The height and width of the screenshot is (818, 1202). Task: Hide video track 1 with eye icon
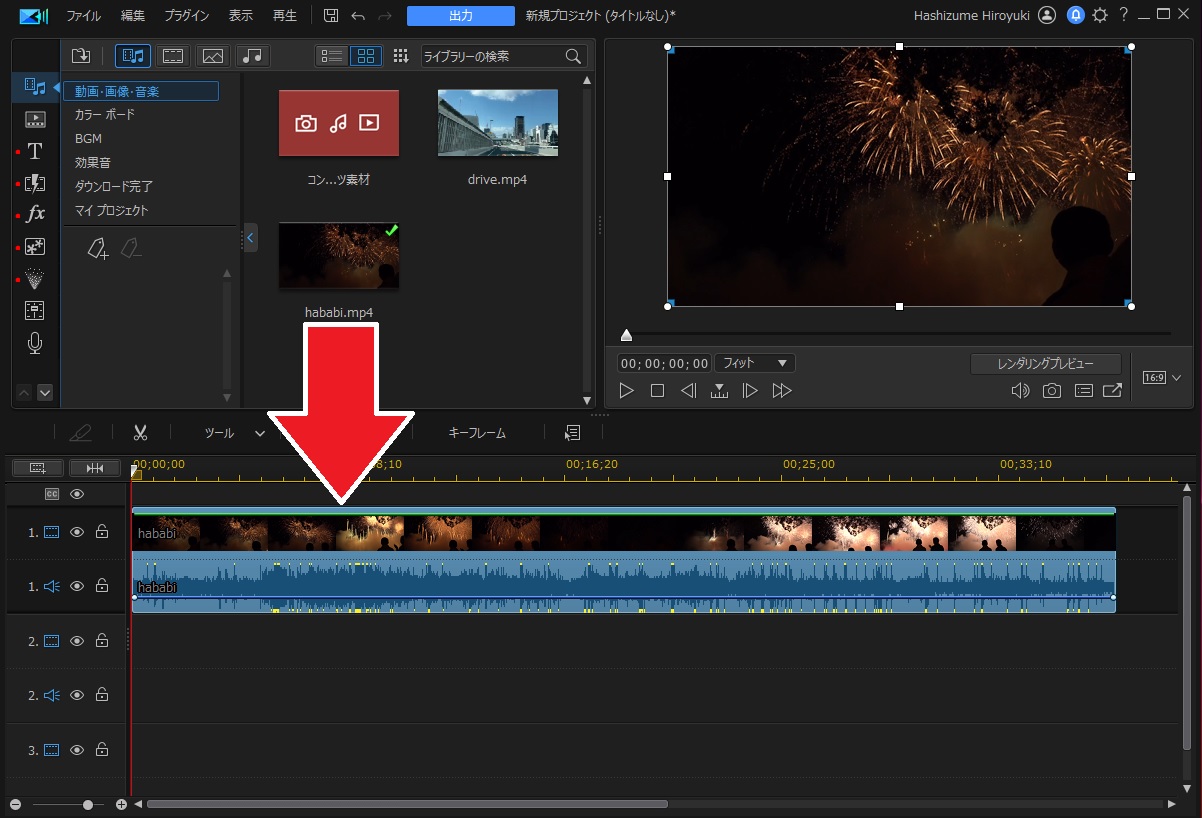point(77,533)
